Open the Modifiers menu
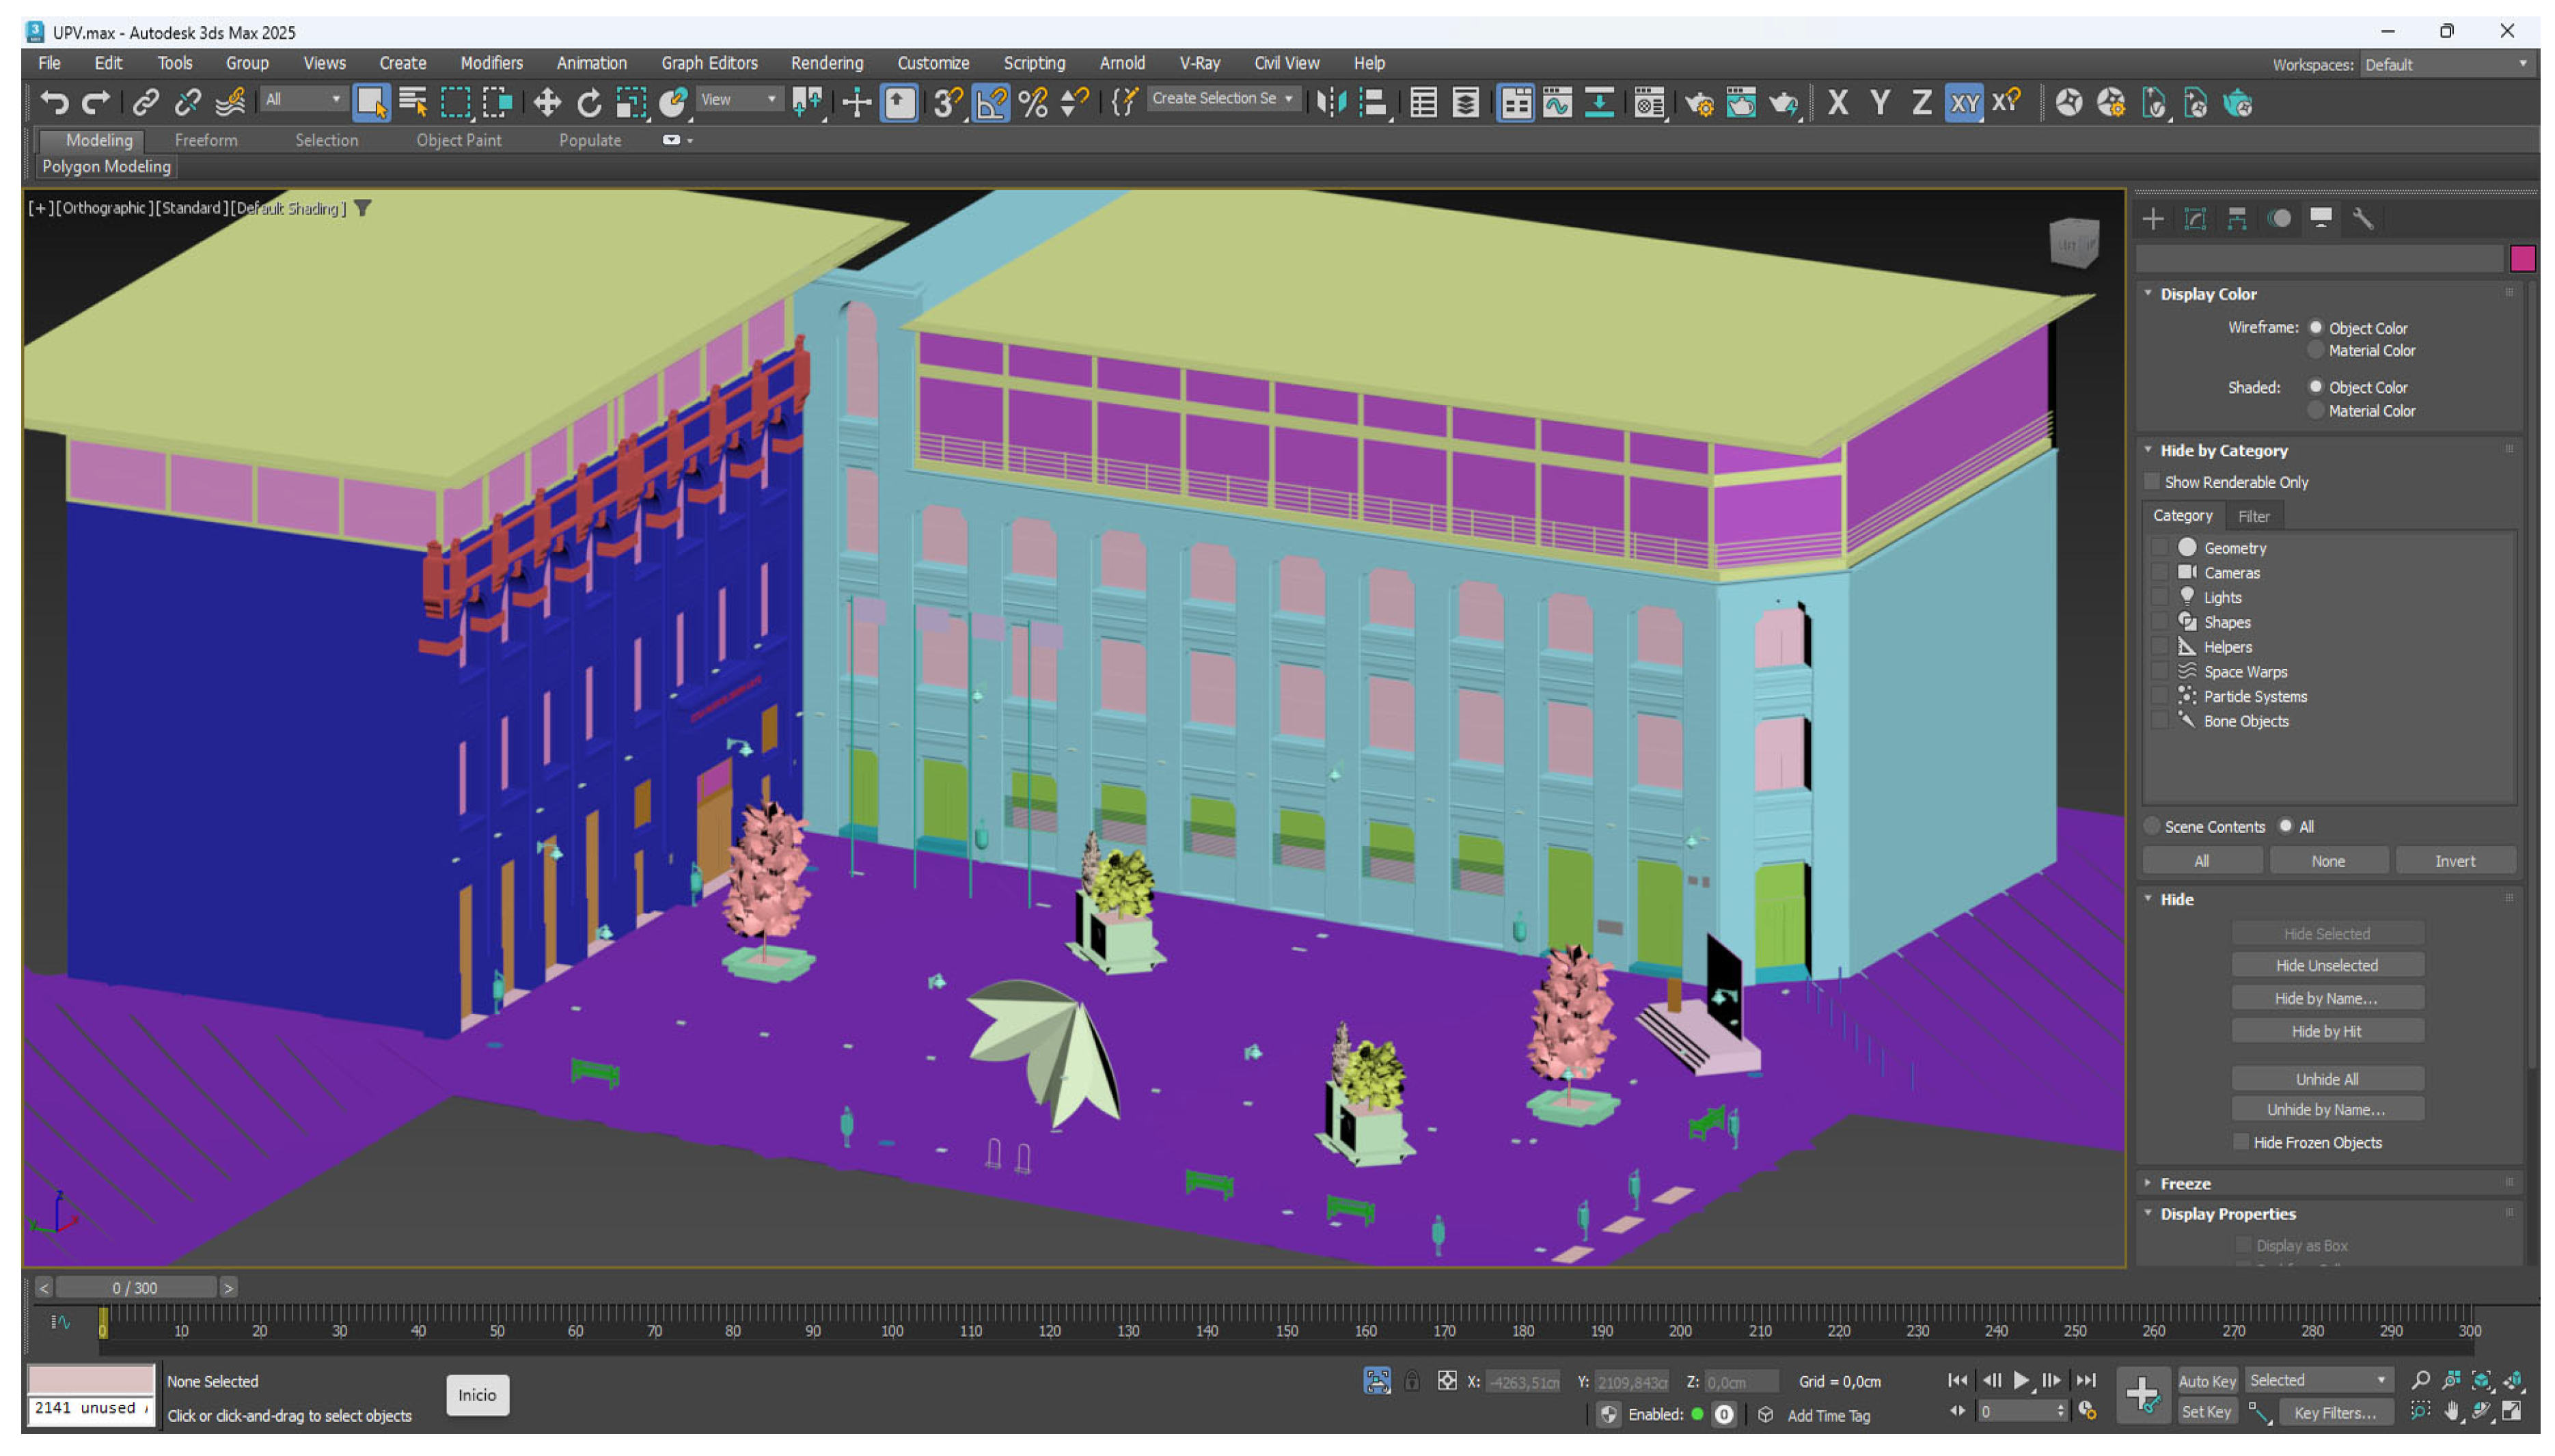The width and height of the screenshot is (2555, 1456). pos(491,63)
